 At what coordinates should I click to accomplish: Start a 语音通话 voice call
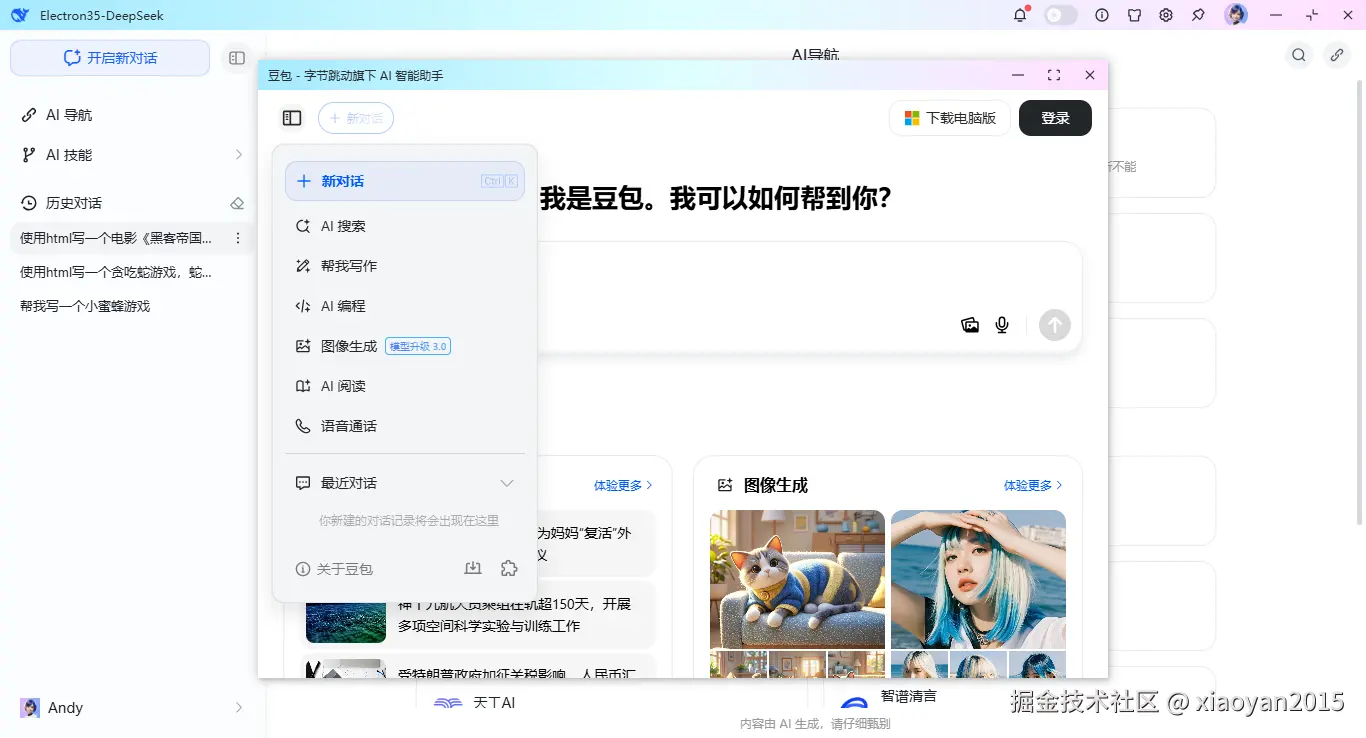348,425
